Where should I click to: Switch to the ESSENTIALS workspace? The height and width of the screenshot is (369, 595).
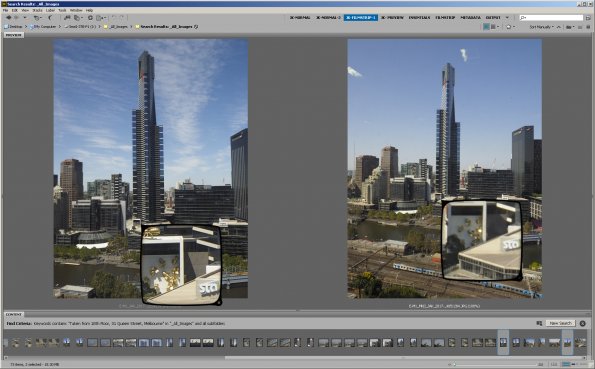click(419, 17)
